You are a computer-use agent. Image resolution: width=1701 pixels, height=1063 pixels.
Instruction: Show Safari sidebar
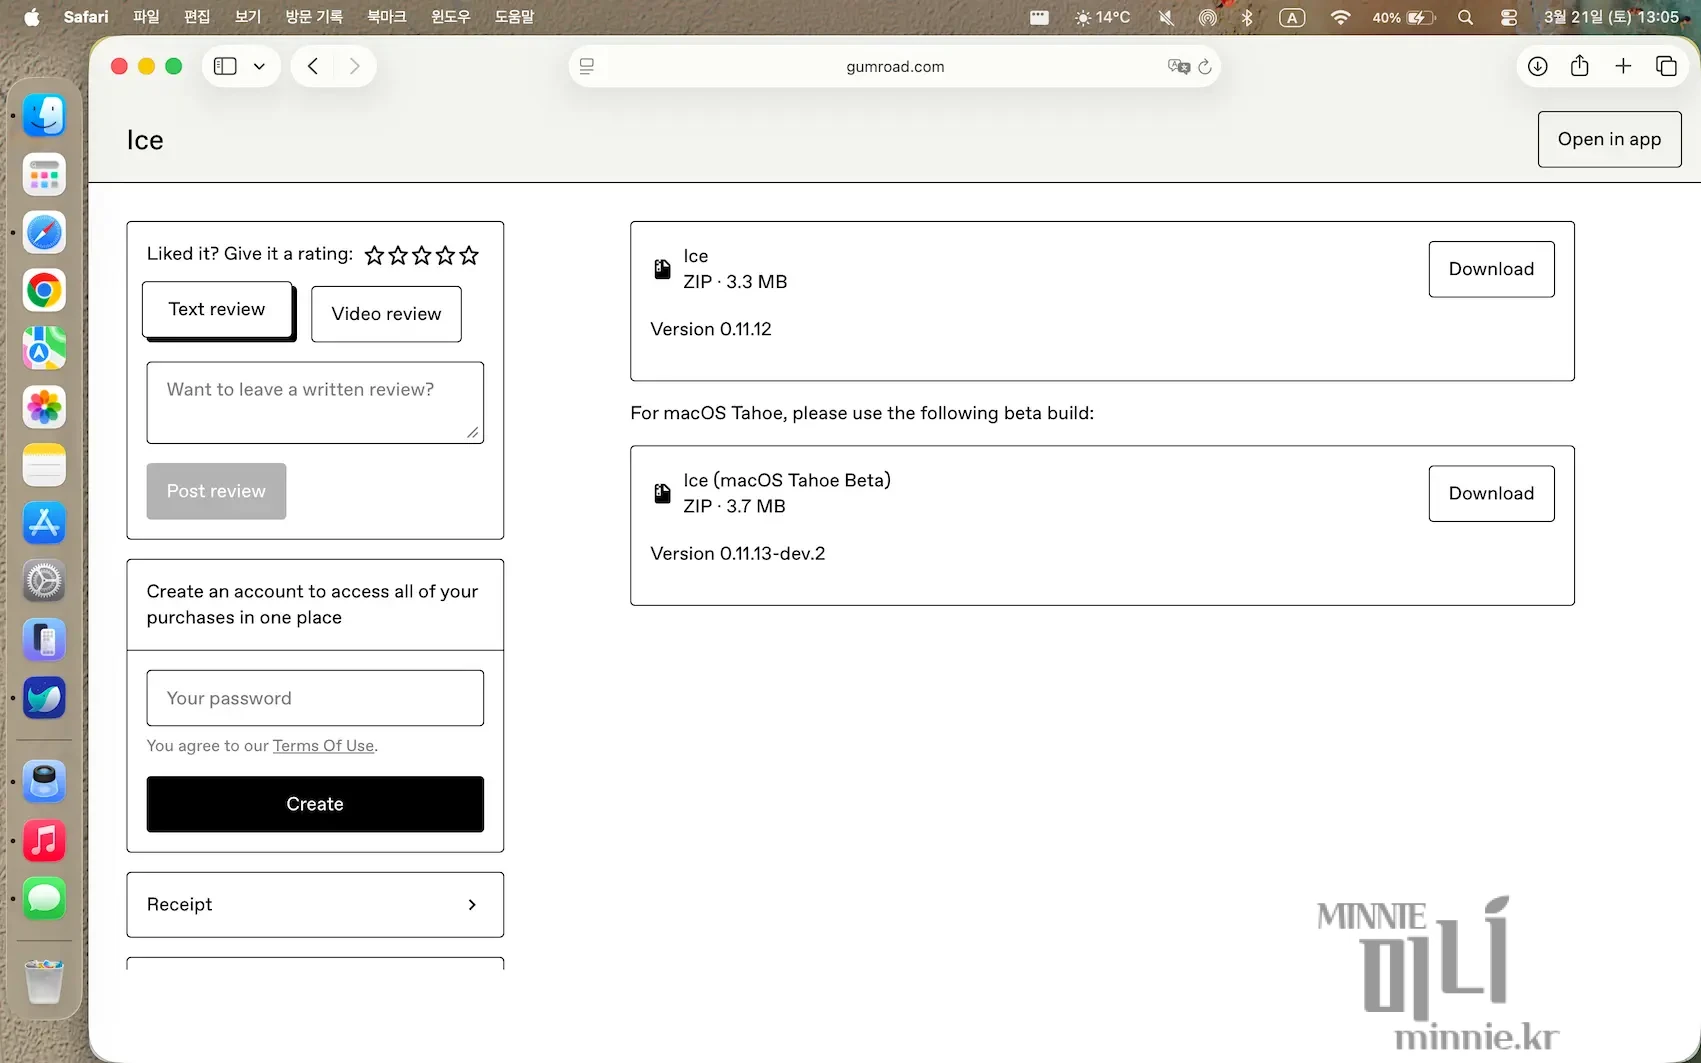click(226, 66)
